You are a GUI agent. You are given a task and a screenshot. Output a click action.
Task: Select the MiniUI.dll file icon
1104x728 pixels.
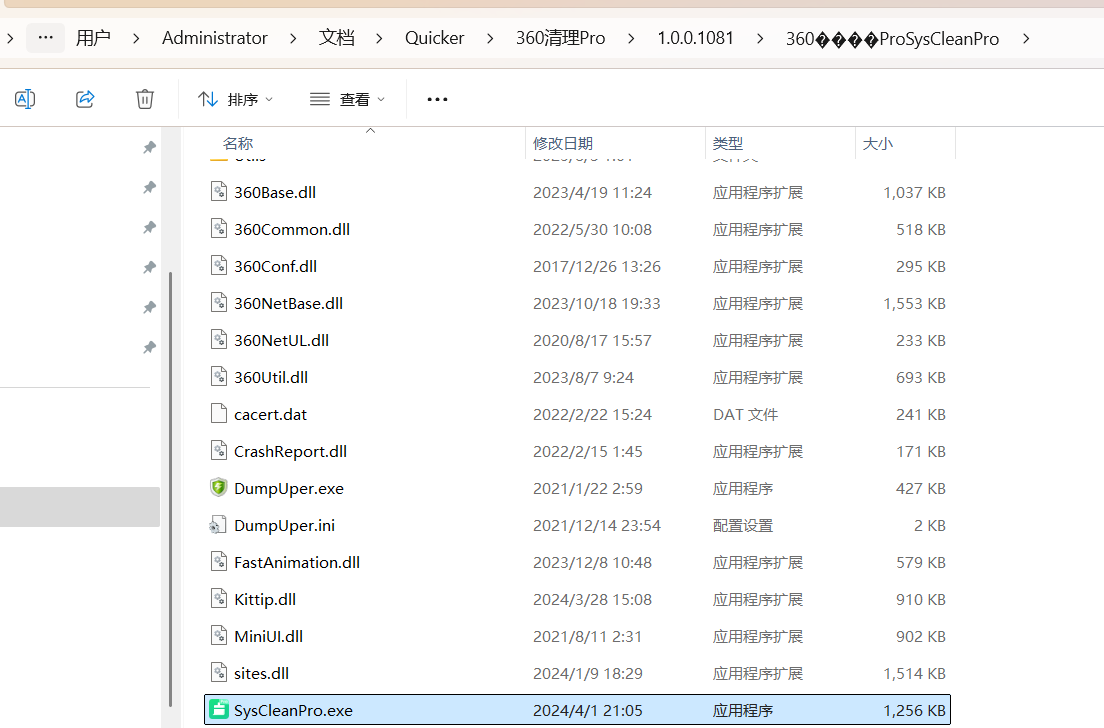tap(219, 635)
